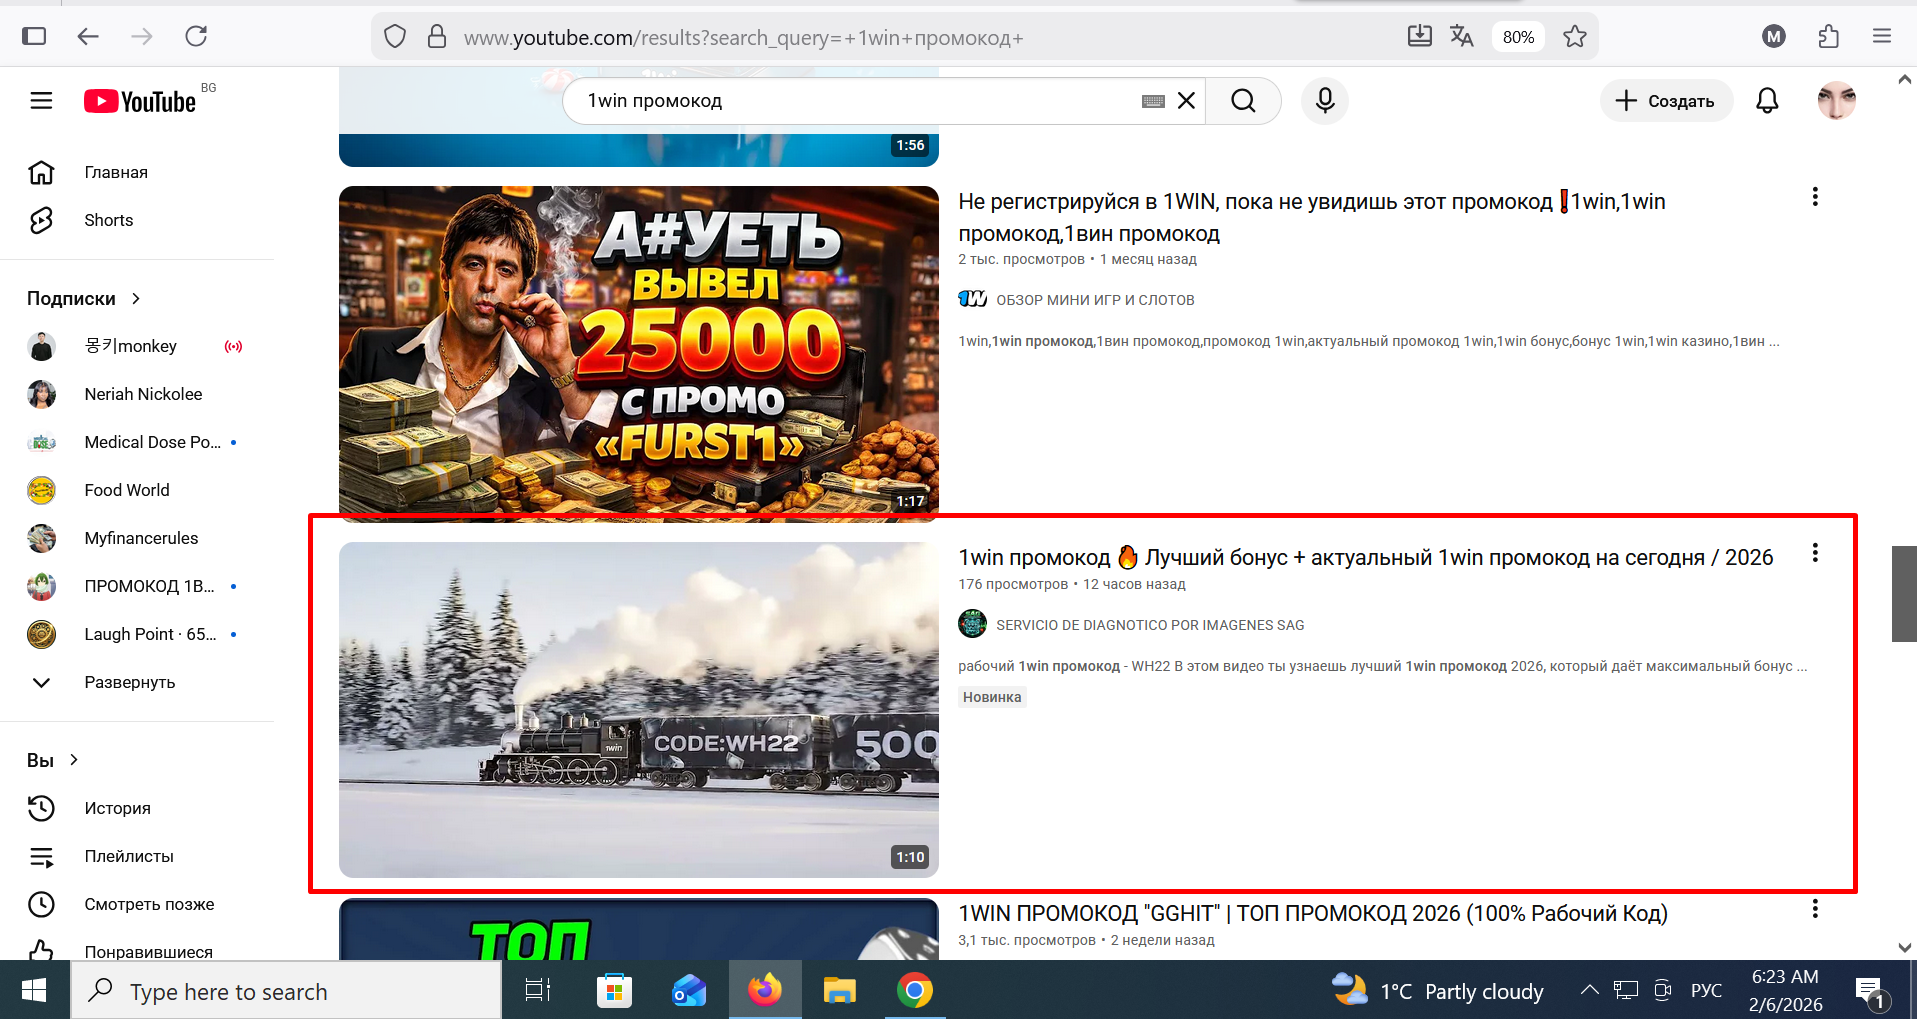Click the vertical page scrollbar thumb
This screenshot has height=1019, width=1917.
(x=1903, y=594)
